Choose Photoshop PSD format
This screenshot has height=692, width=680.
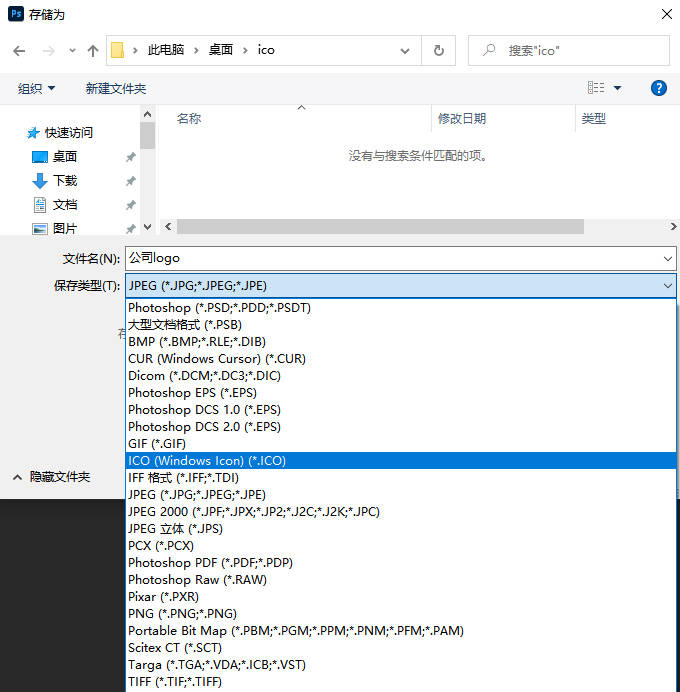(401, 308)
